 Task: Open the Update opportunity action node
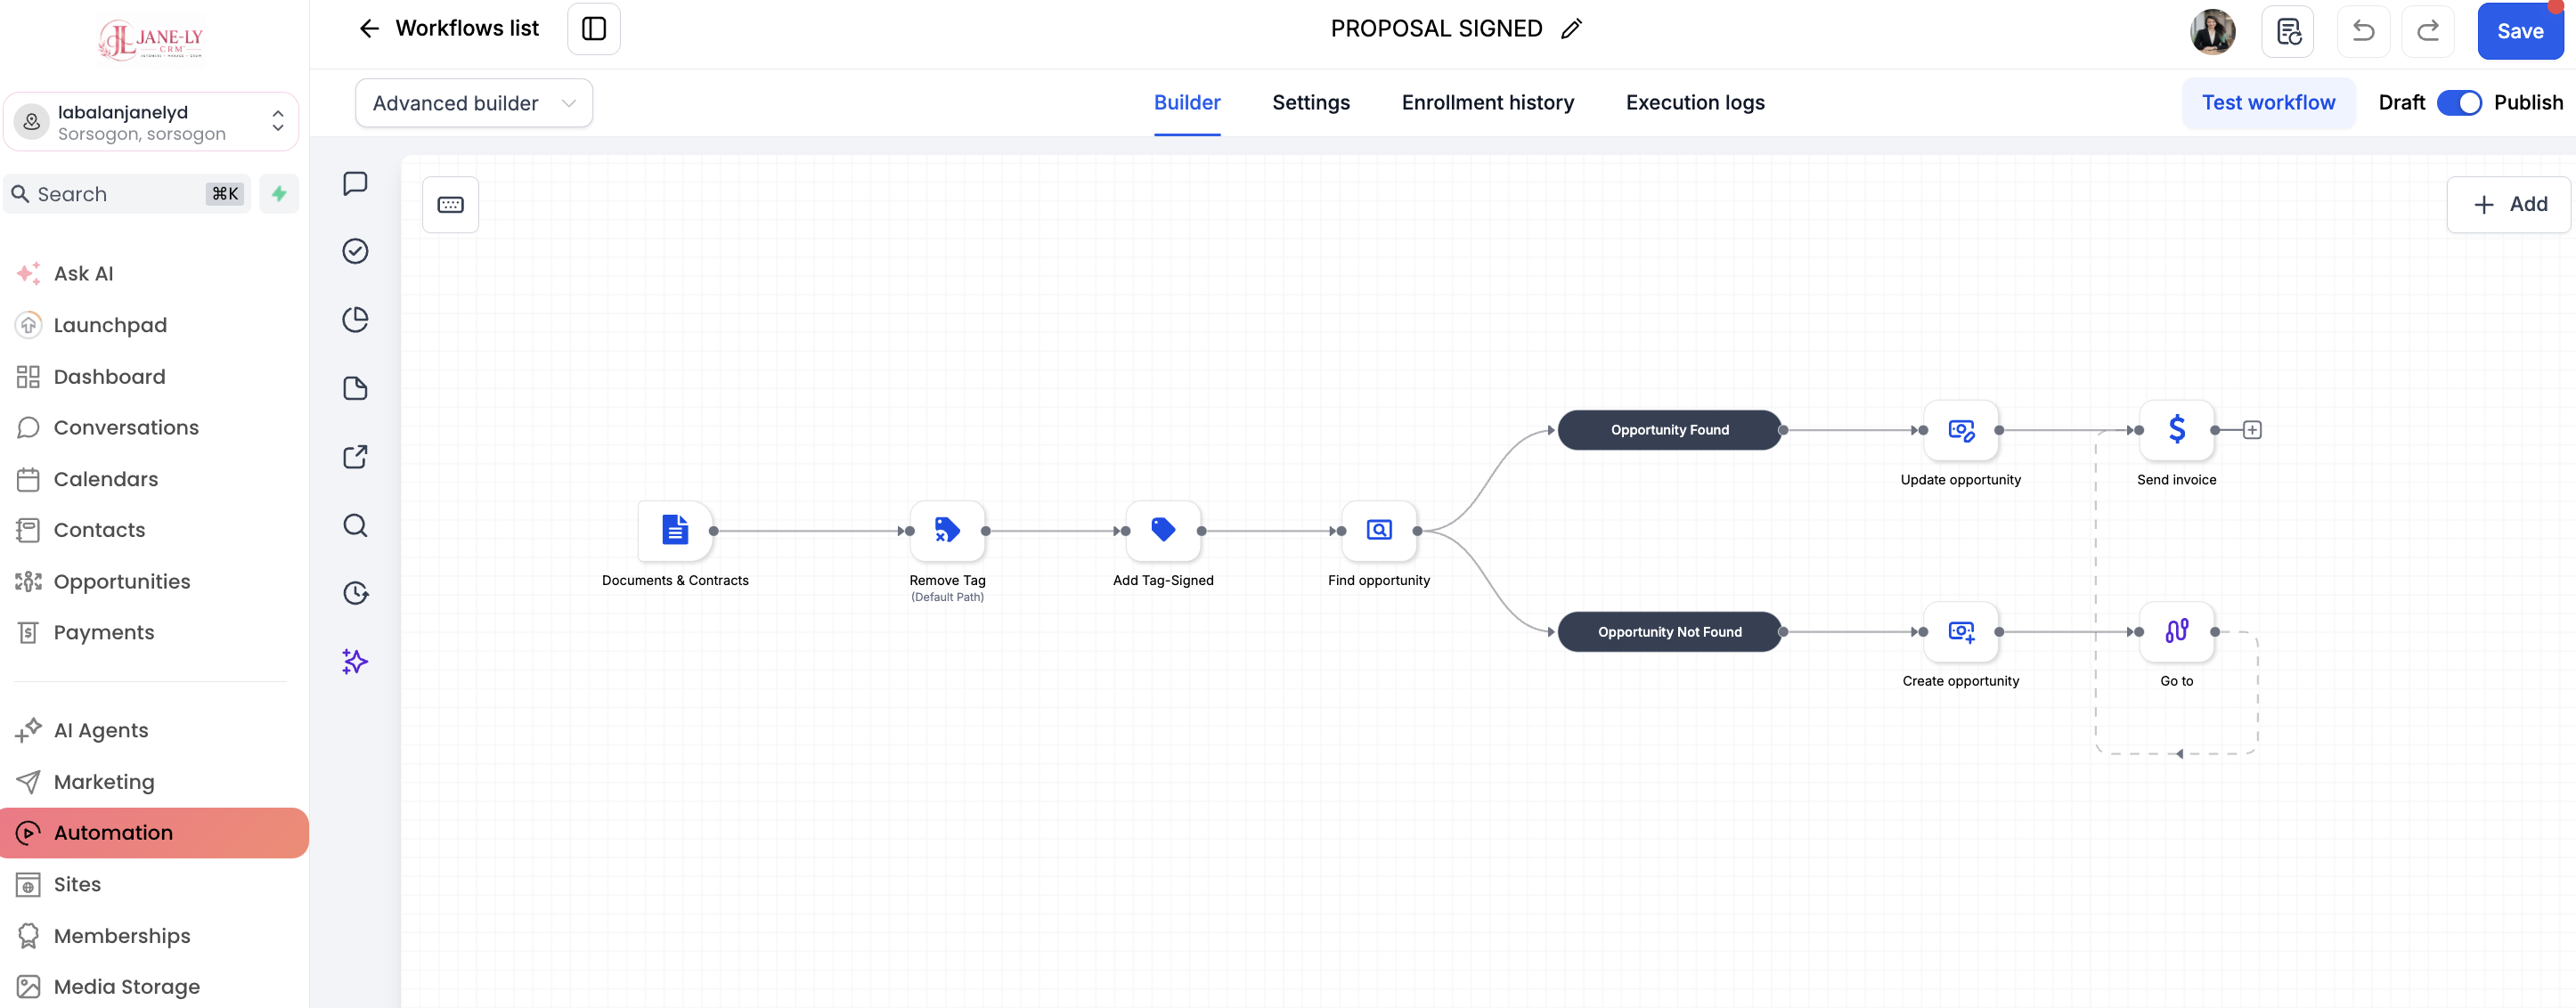click(x=1961, y=430)
